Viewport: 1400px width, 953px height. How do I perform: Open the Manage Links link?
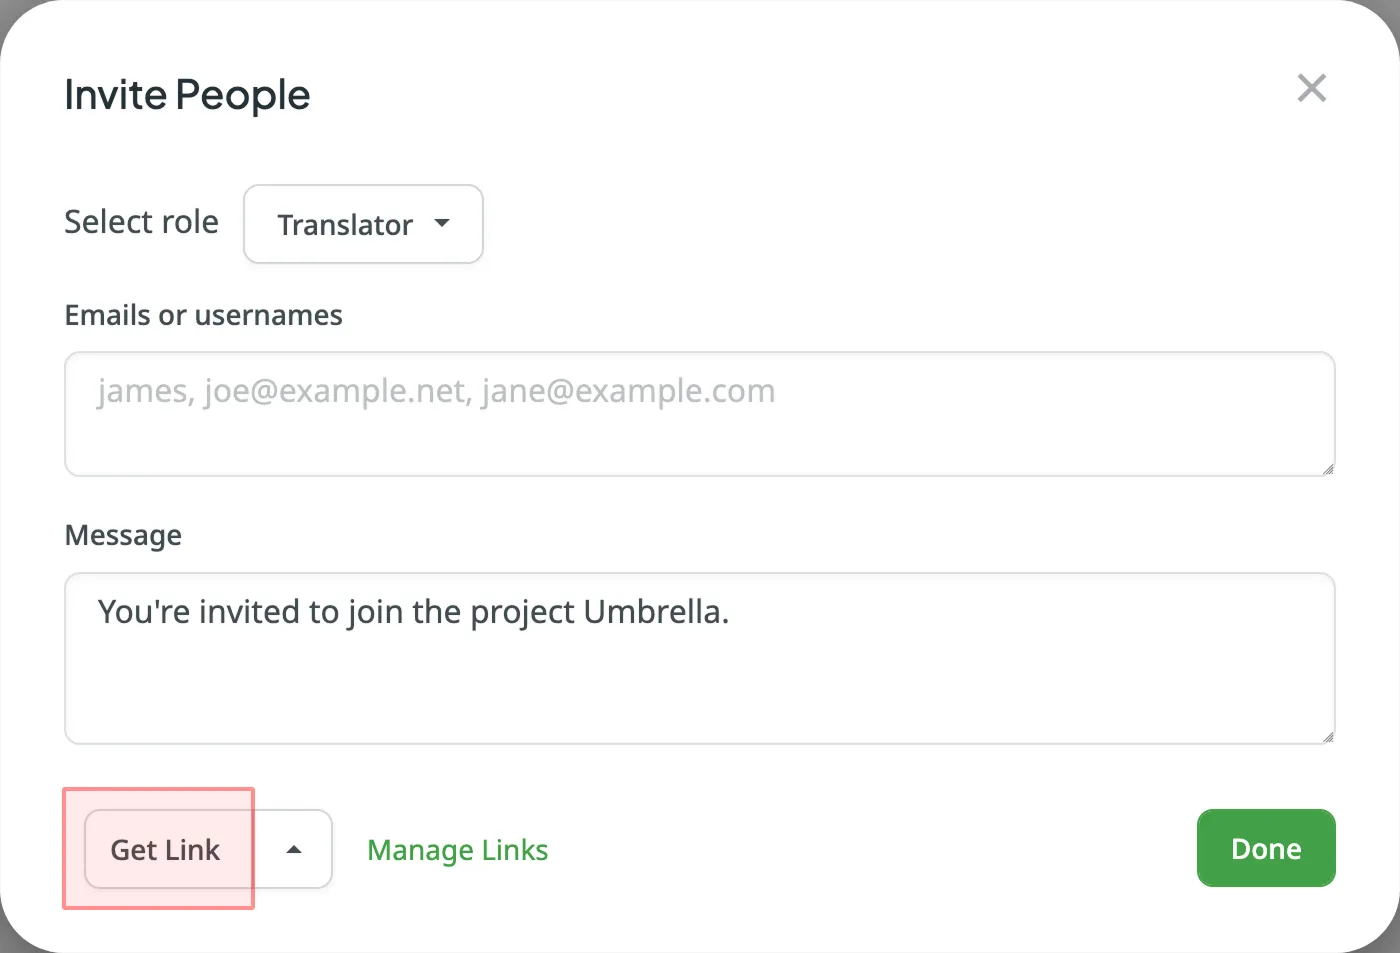pos(458,850)
